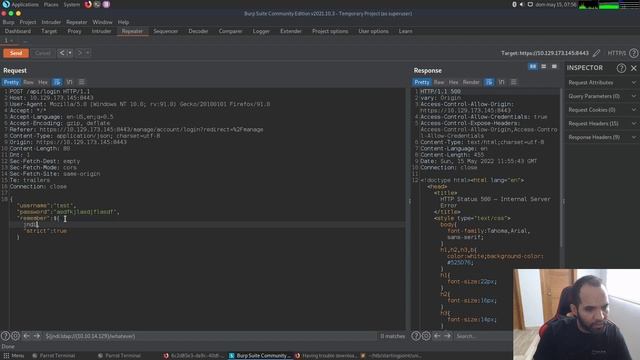Image resolution: width=640 pixels, height=360 pixels.
Task: Select Pretty view in Request panel
Action: pos(11,82)
